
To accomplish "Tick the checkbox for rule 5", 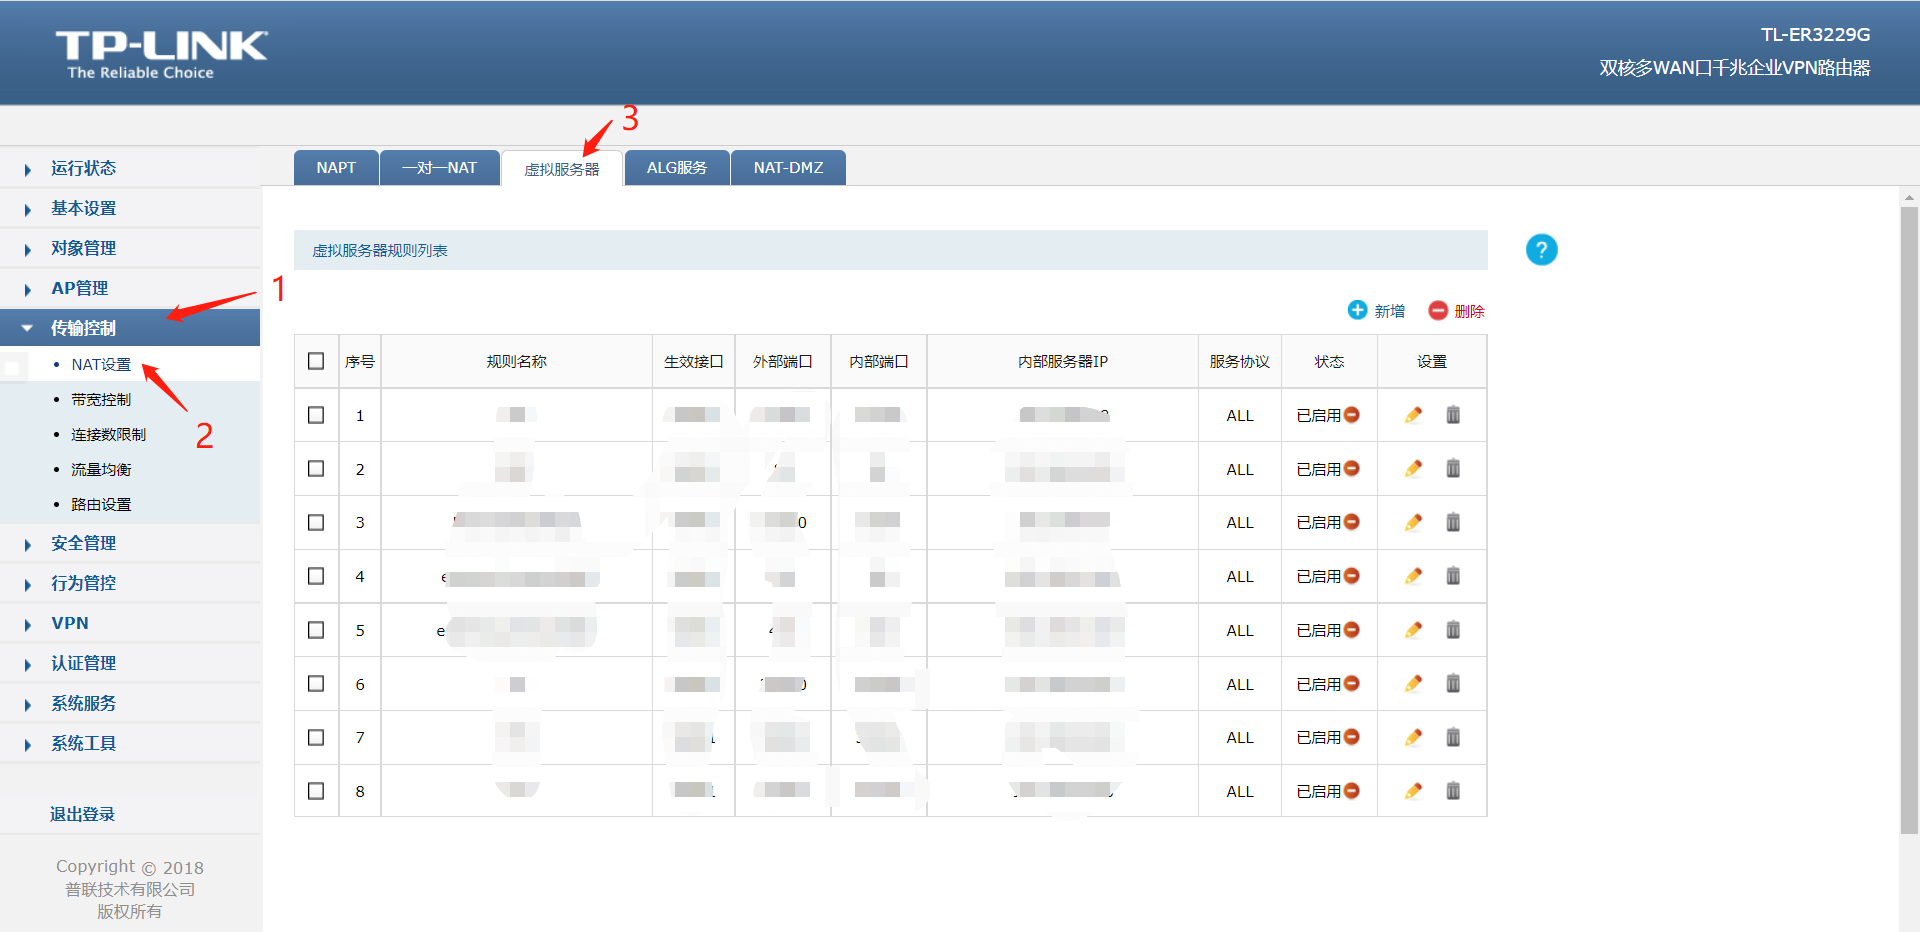I will click(x=316, y=630).
